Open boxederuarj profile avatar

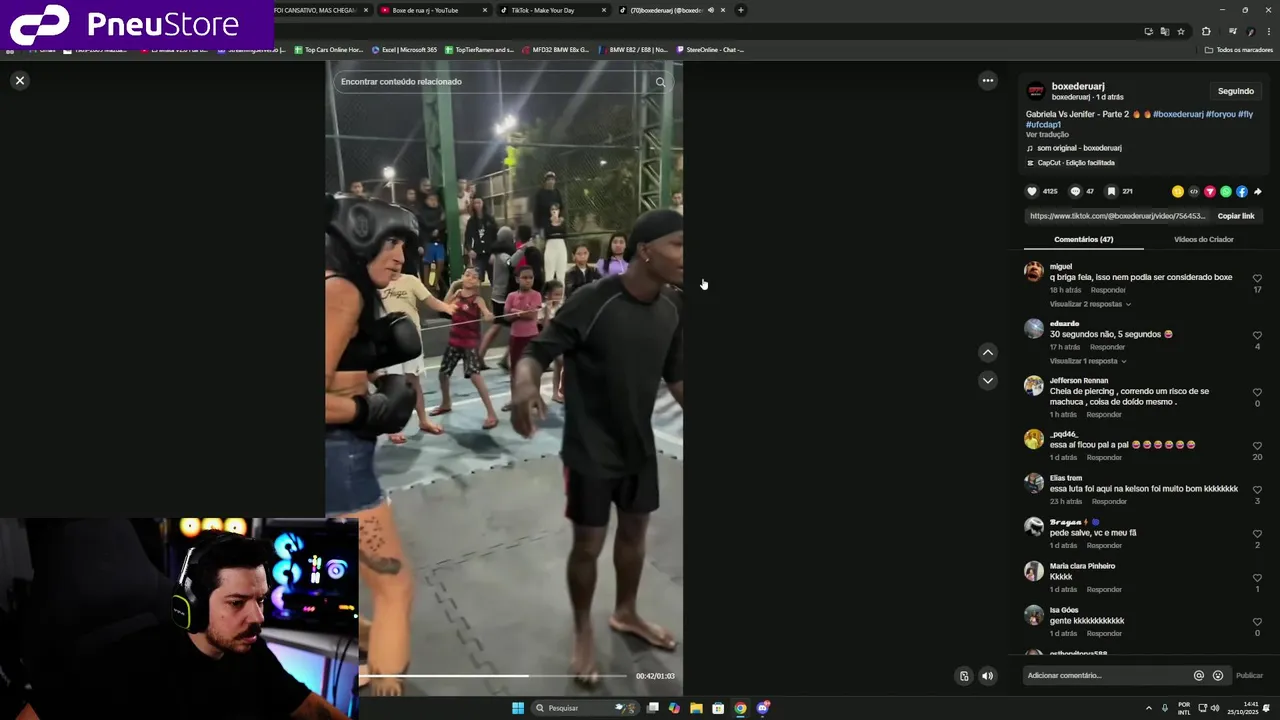click(1036, 91)
